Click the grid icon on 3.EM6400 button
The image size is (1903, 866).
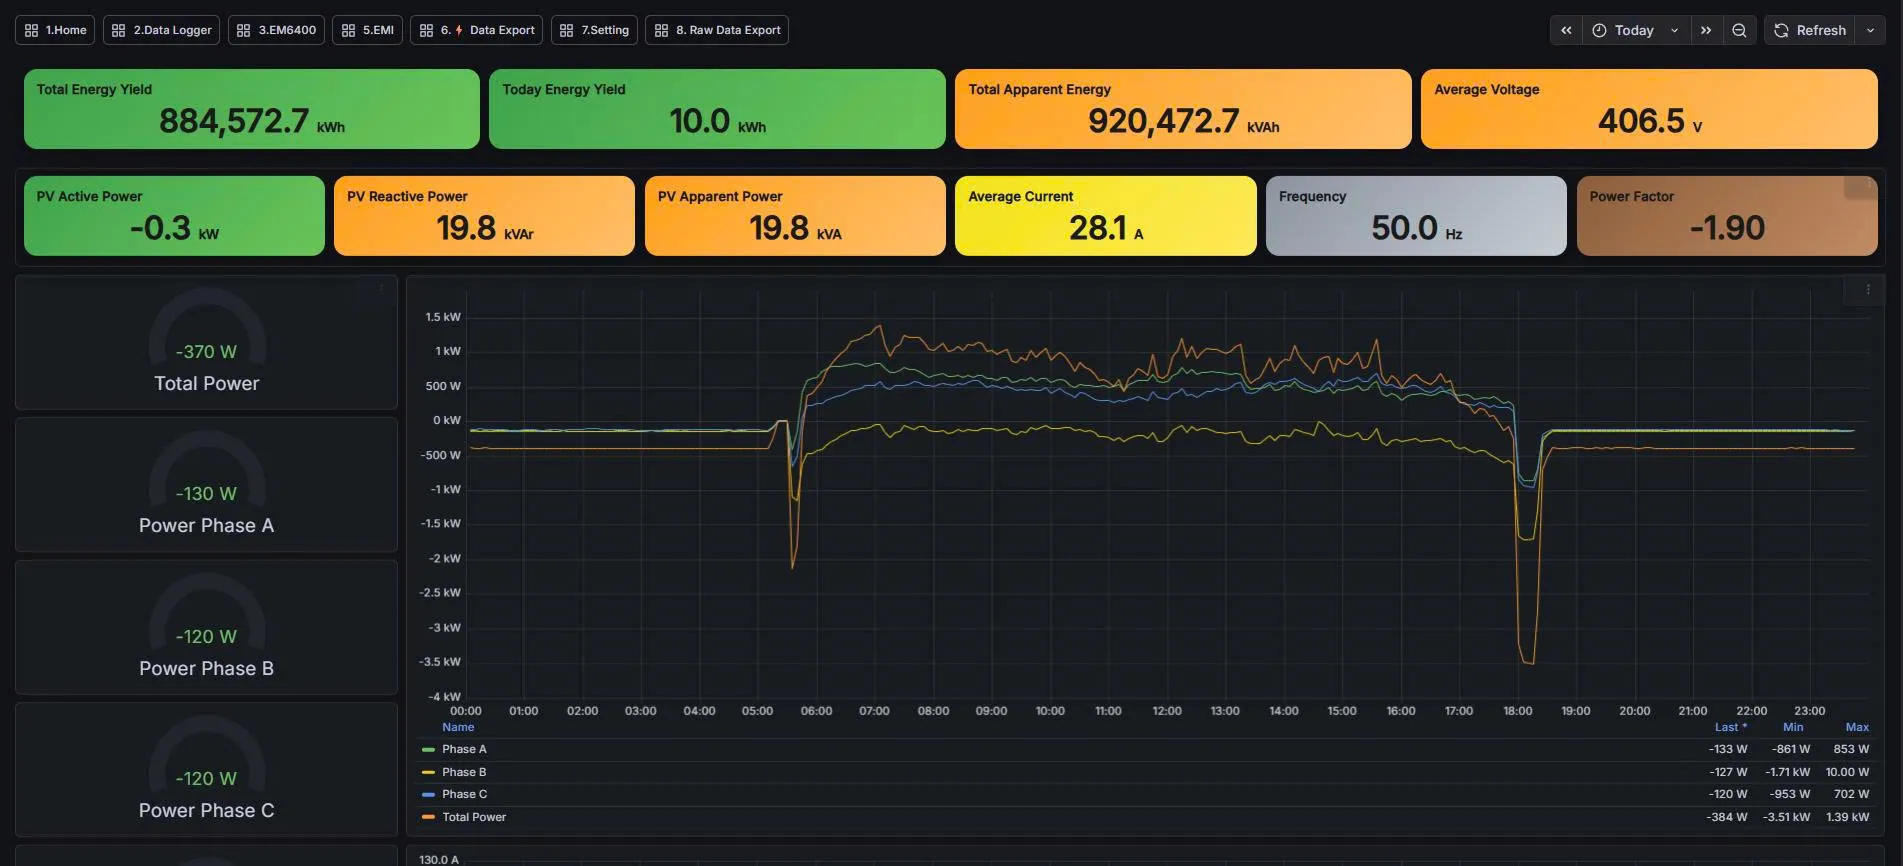(244, 30)
